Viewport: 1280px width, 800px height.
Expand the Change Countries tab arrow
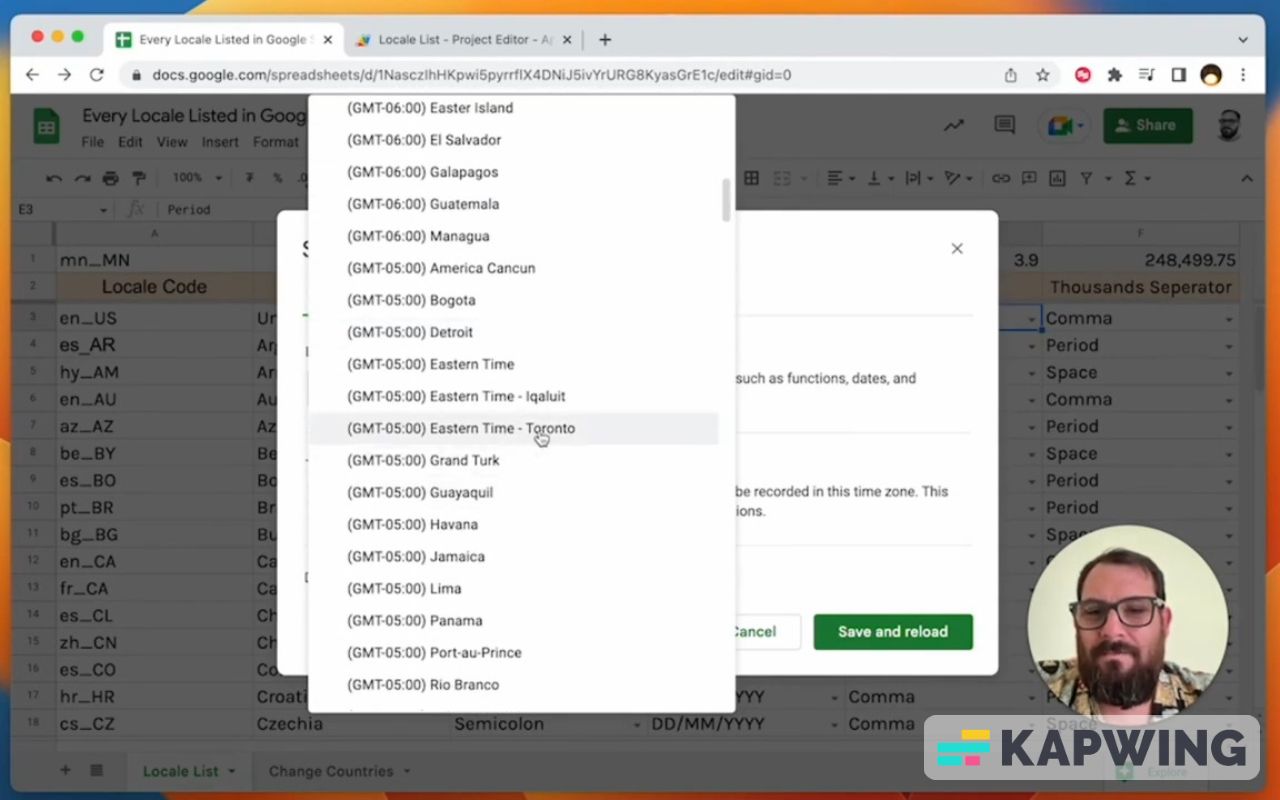tap(406, 771)
